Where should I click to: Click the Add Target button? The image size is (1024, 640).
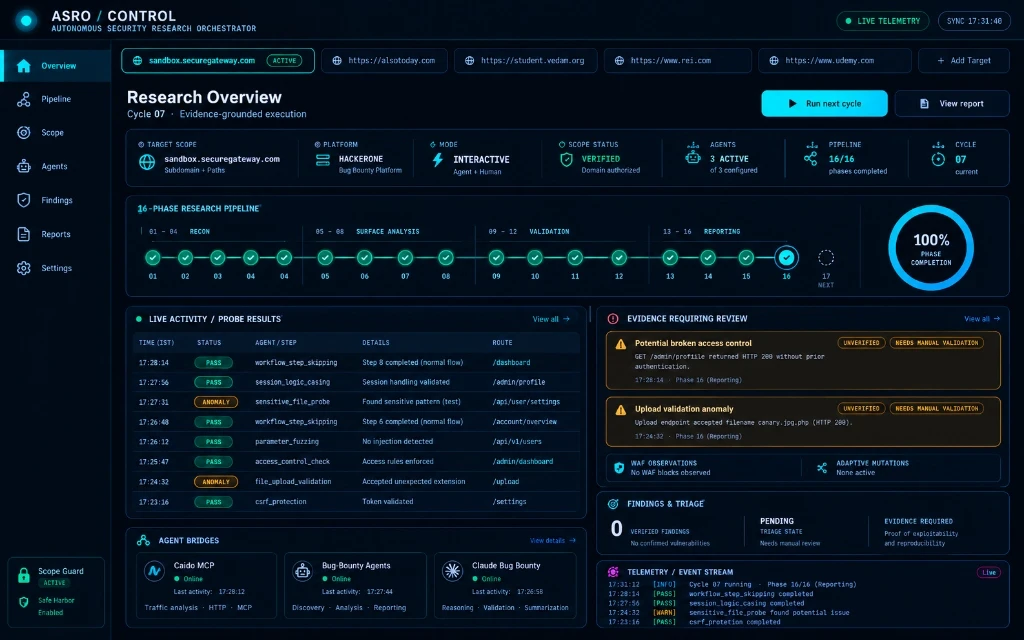point(963,61)
